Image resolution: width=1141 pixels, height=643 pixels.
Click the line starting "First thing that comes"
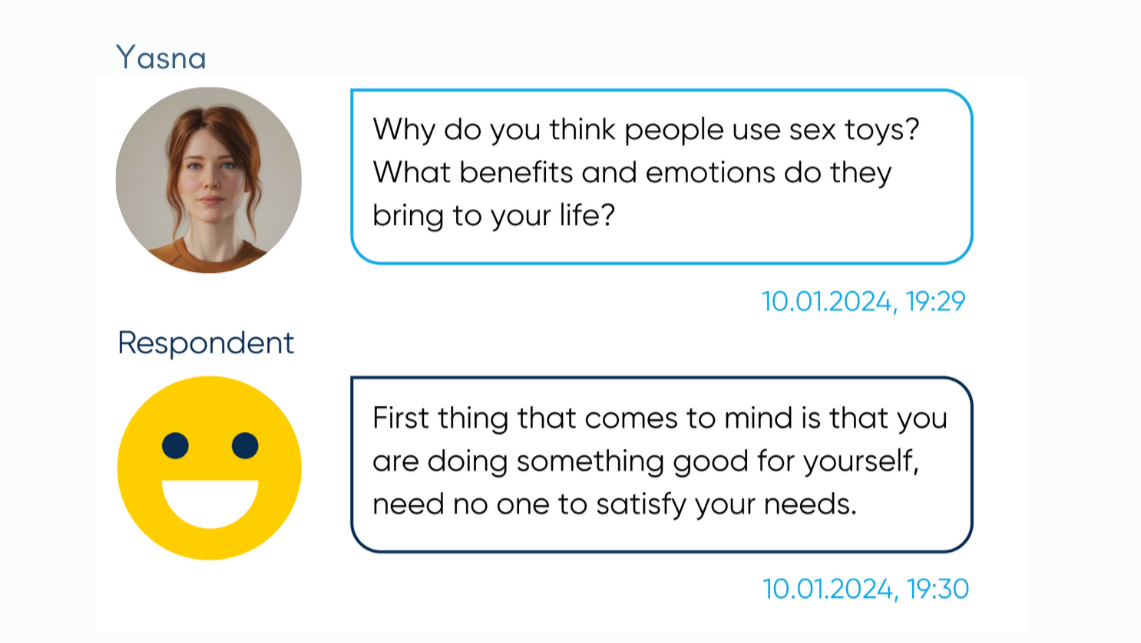[660, 419]
